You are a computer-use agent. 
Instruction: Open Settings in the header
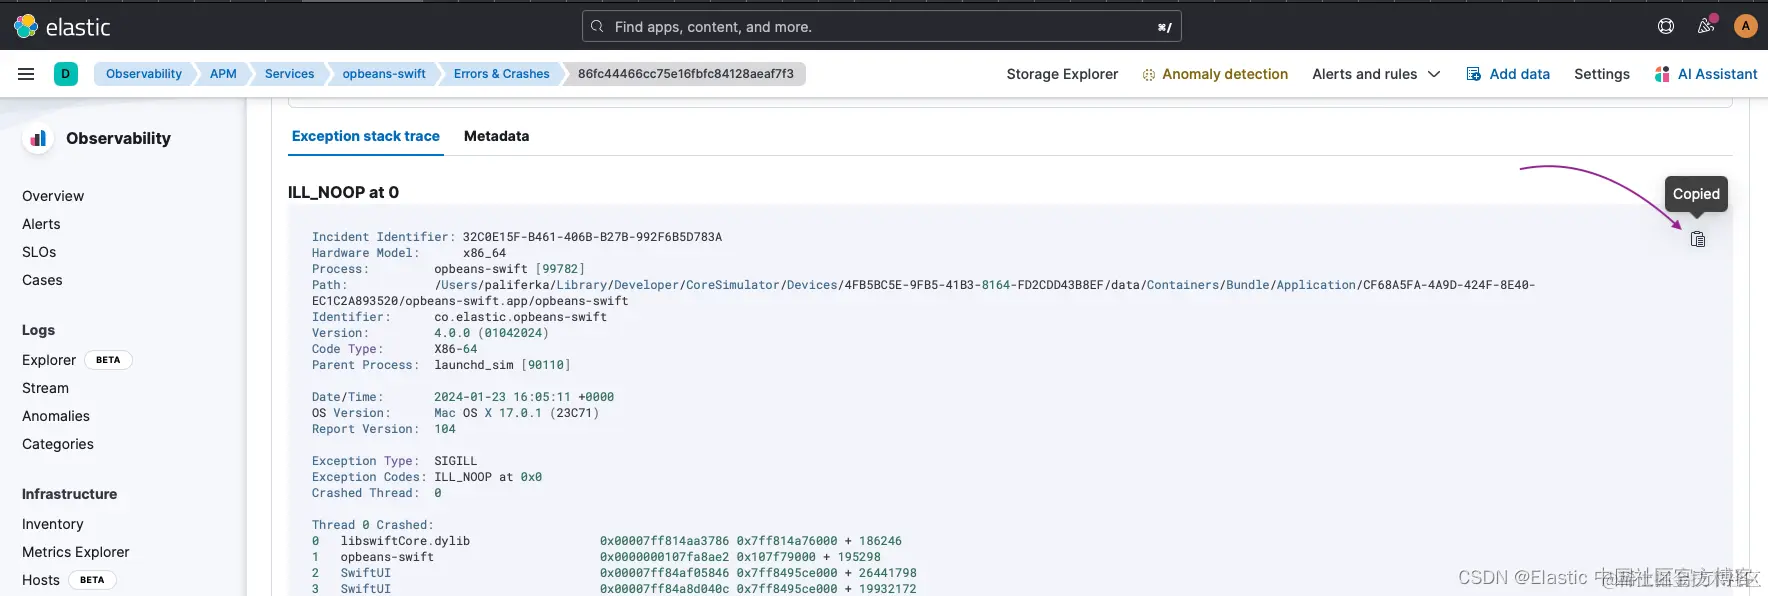pyautogui.click(x=1601, y=74)
